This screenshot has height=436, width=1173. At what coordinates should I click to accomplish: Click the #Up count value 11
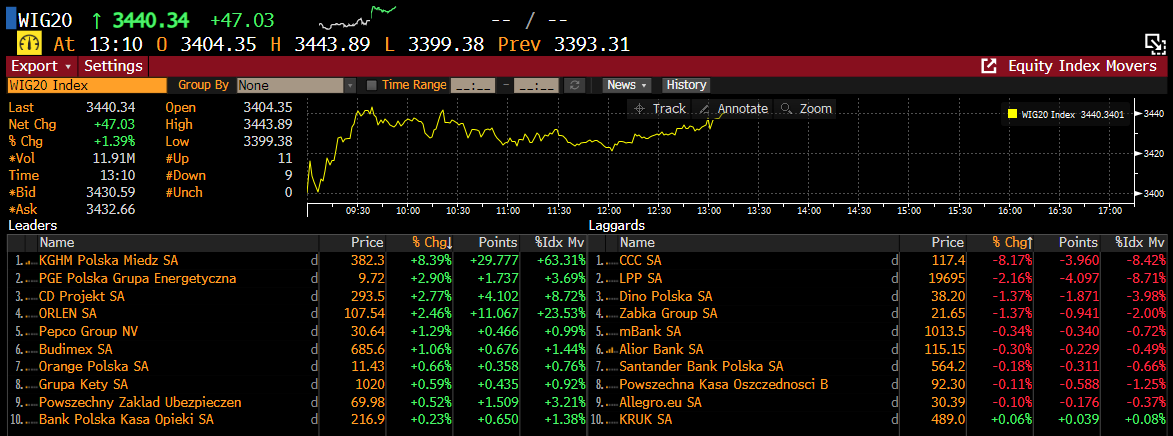coord(284,159)
